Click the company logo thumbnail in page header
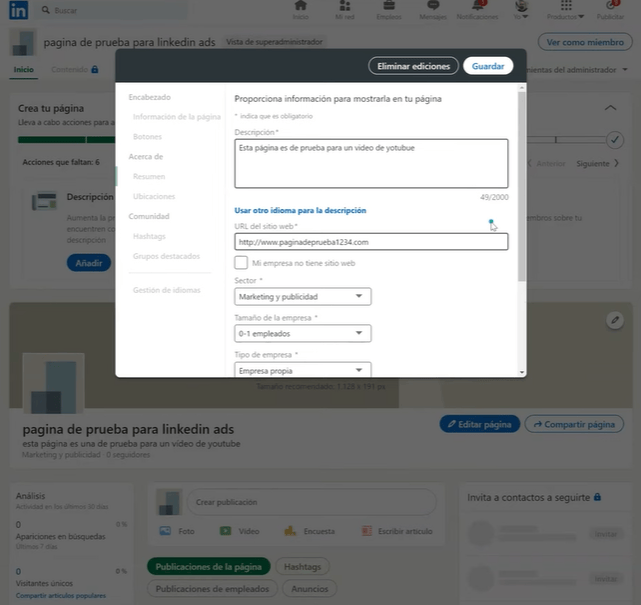The image size is (641, 605). pos(23,42)
